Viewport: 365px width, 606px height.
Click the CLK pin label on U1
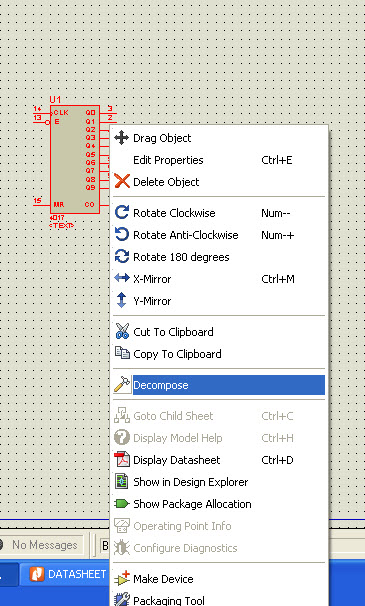[61, 112]
